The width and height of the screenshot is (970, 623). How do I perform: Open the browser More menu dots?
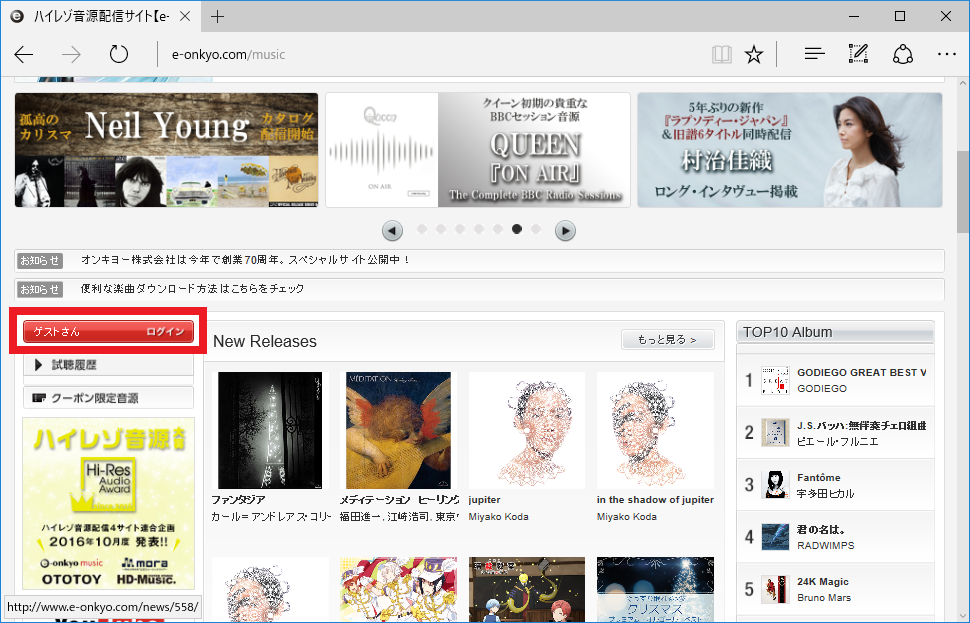[x=946, y=54]
